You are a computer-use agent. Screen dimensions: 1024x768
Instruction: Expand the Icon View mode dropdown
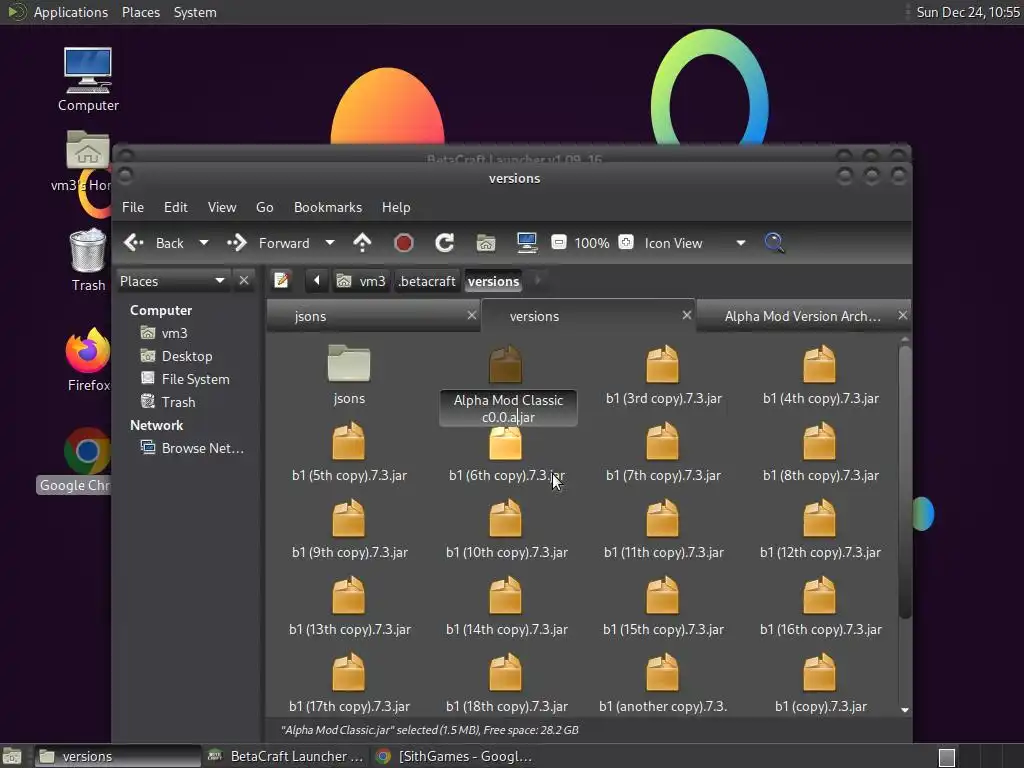pos(740,243)
